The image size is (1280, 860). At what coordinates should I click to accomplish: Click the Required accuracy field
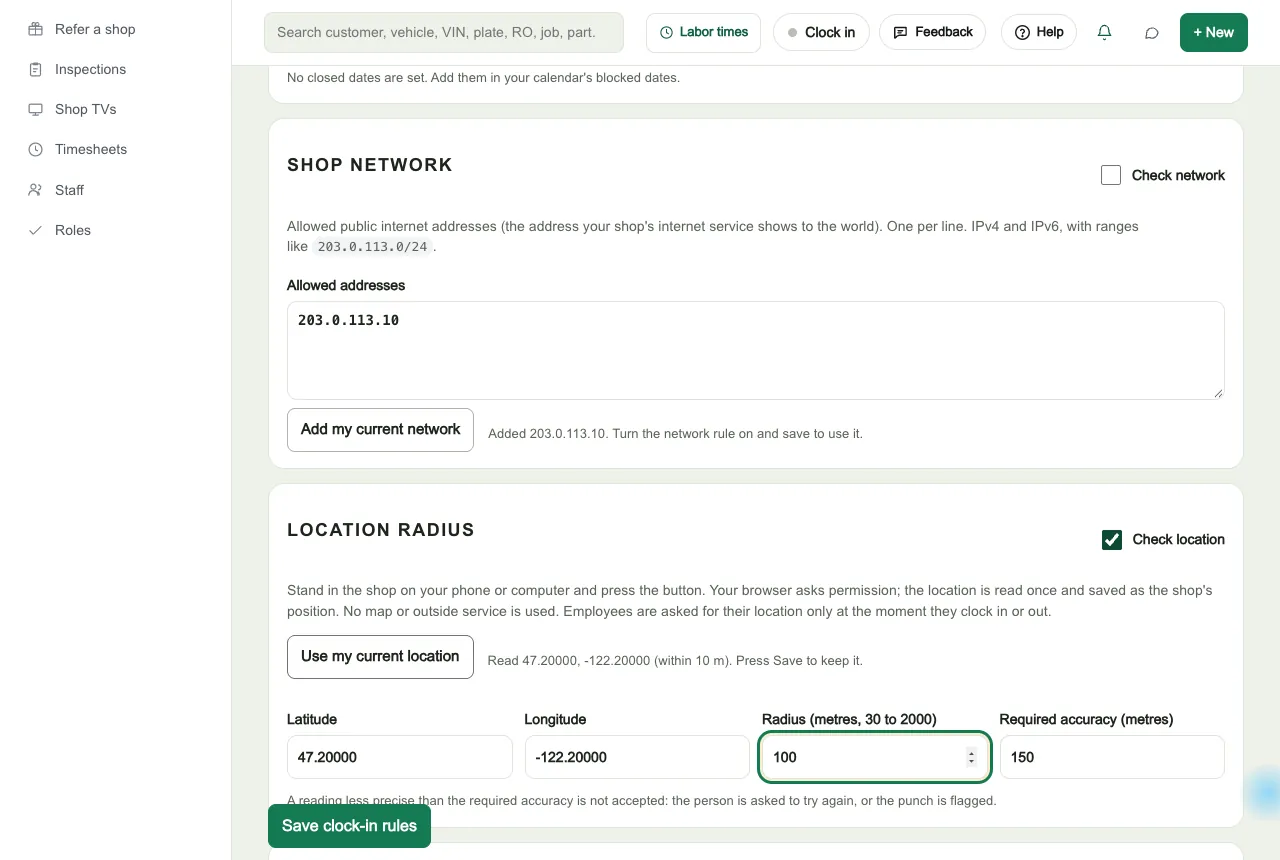point(1112,757)
